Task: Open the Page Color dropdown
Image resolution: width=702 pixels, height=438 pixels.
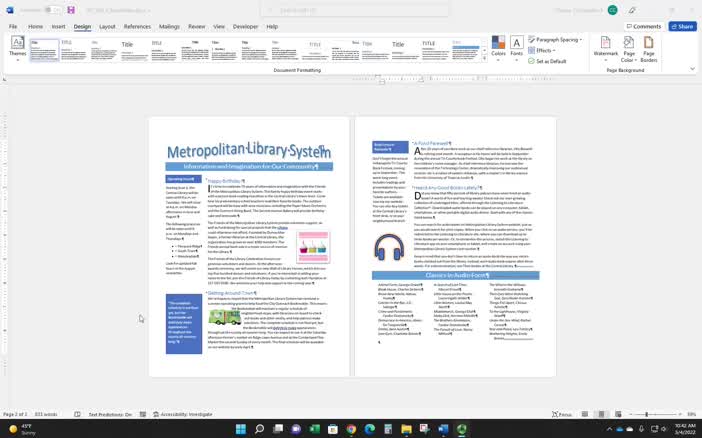Action: pos(629,49)
